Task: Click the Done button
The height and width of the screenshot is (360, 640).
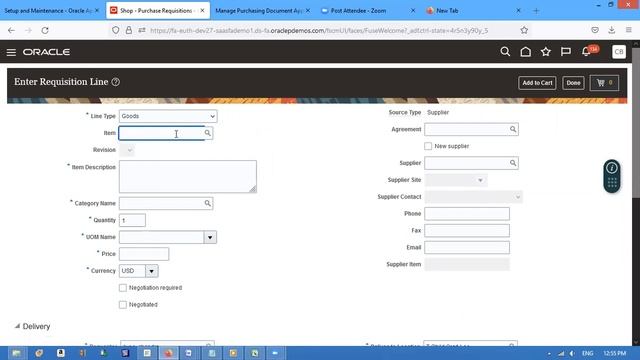Action: point(573,83)
